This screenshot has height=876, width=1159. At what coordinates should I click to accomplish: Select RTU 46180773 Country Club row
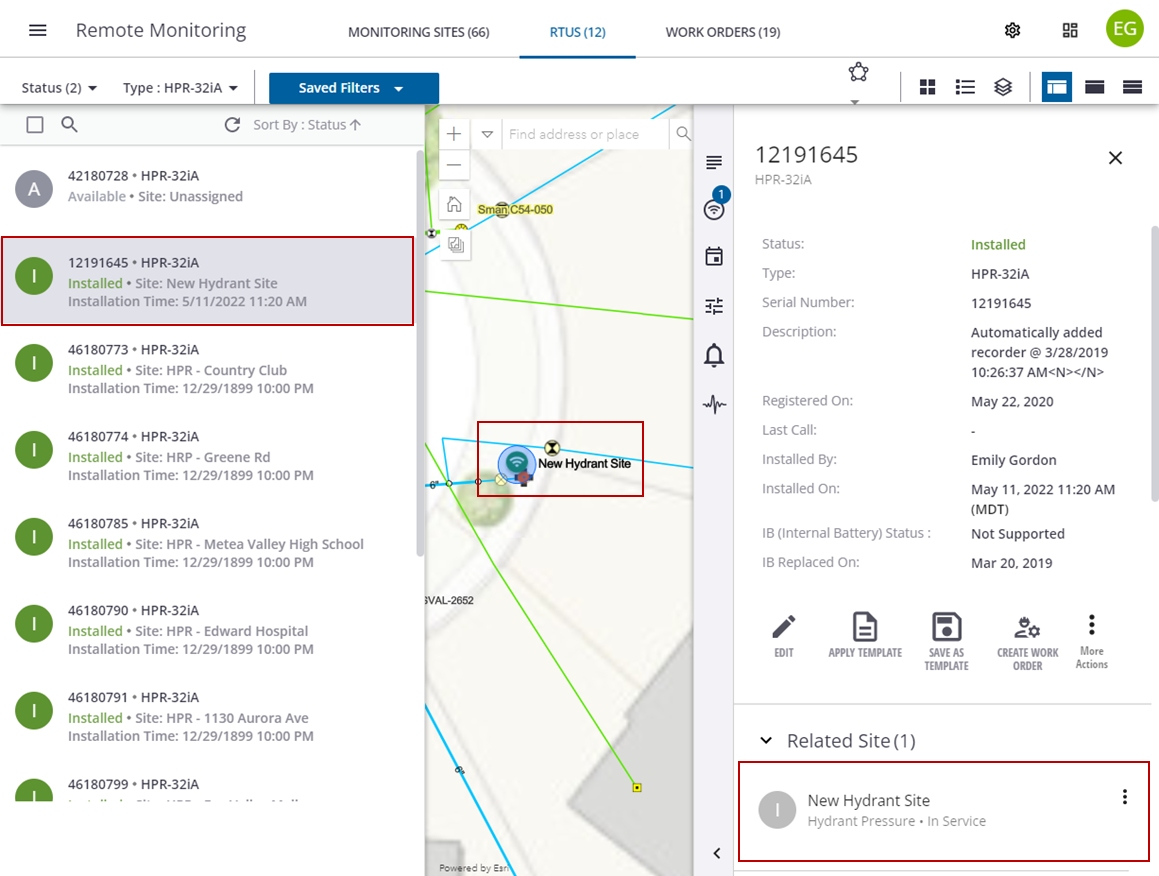(x=208, y=368)
